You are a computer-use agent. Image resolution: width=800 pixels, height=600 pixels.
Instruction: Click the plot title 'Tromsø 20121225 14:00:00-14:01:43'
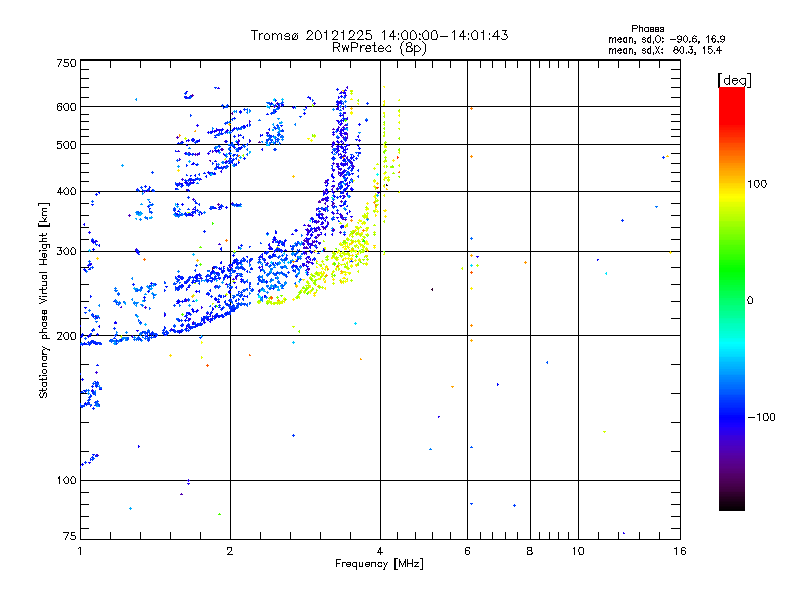(x=379, y=35)
